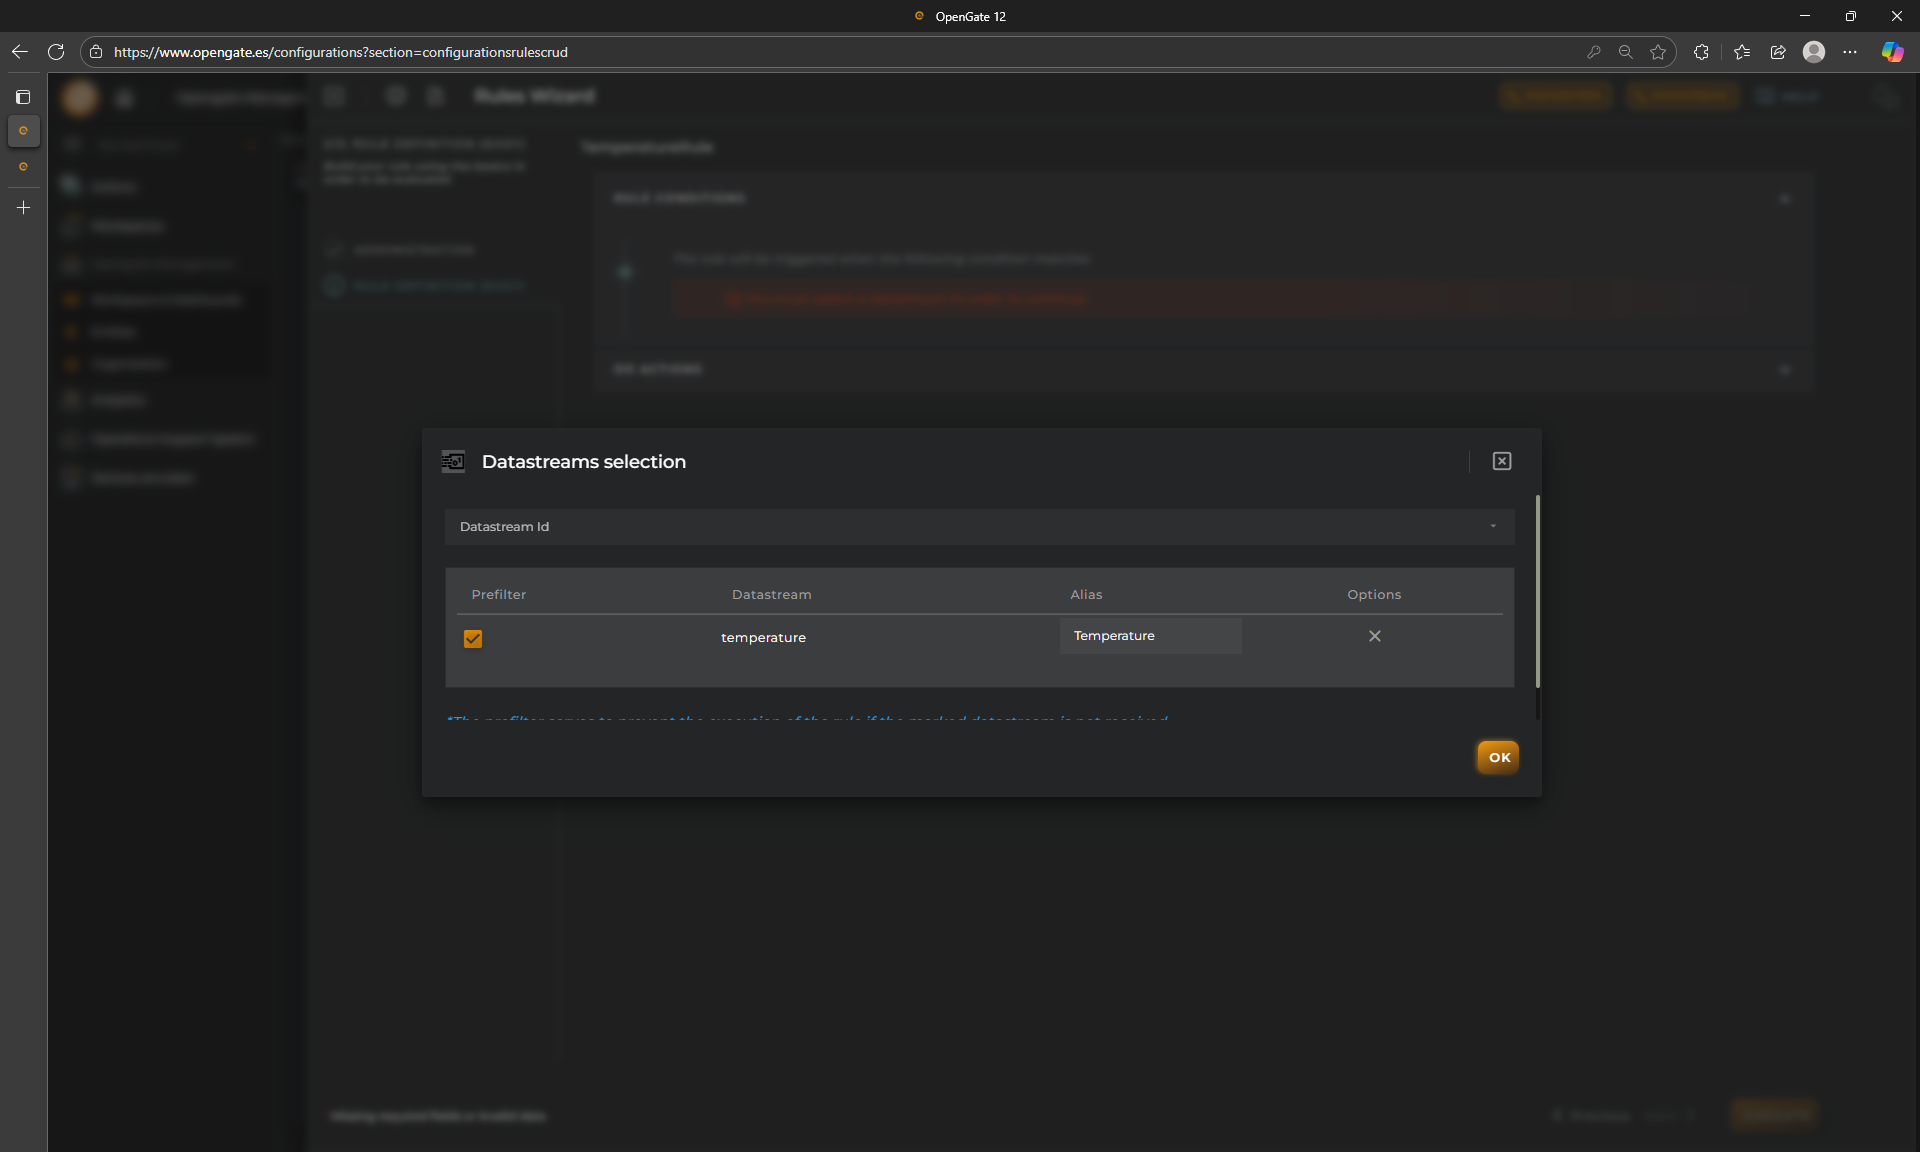Click the address bar URL
Screen dimensions: 1920x1152
[x=340, y=52]
